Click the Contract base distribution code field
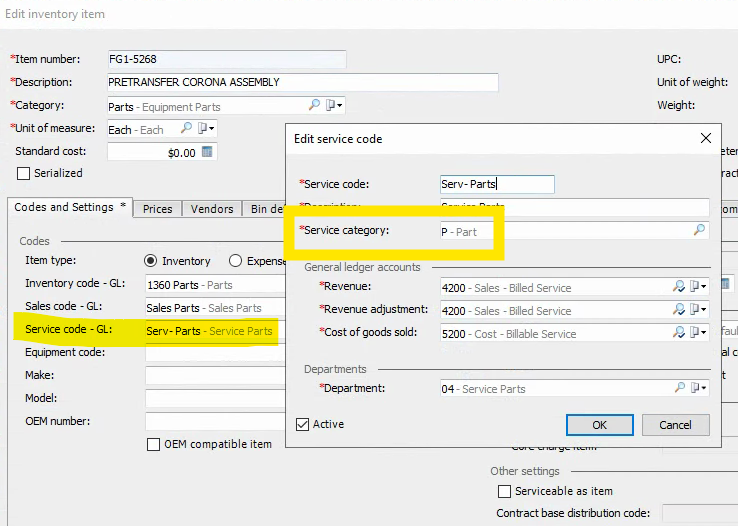The height and width of the screenshot is (526, 738). 700,513
